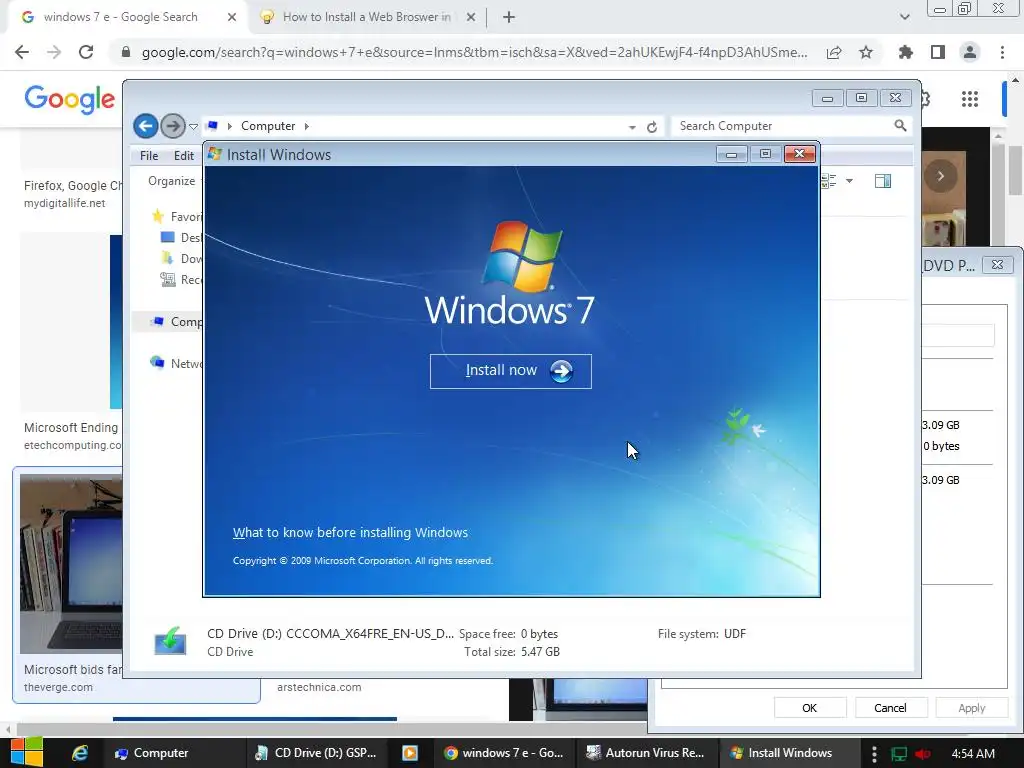Go forward in Chrome
Screen dimensions: 1024x768
(x=54, y=52)
